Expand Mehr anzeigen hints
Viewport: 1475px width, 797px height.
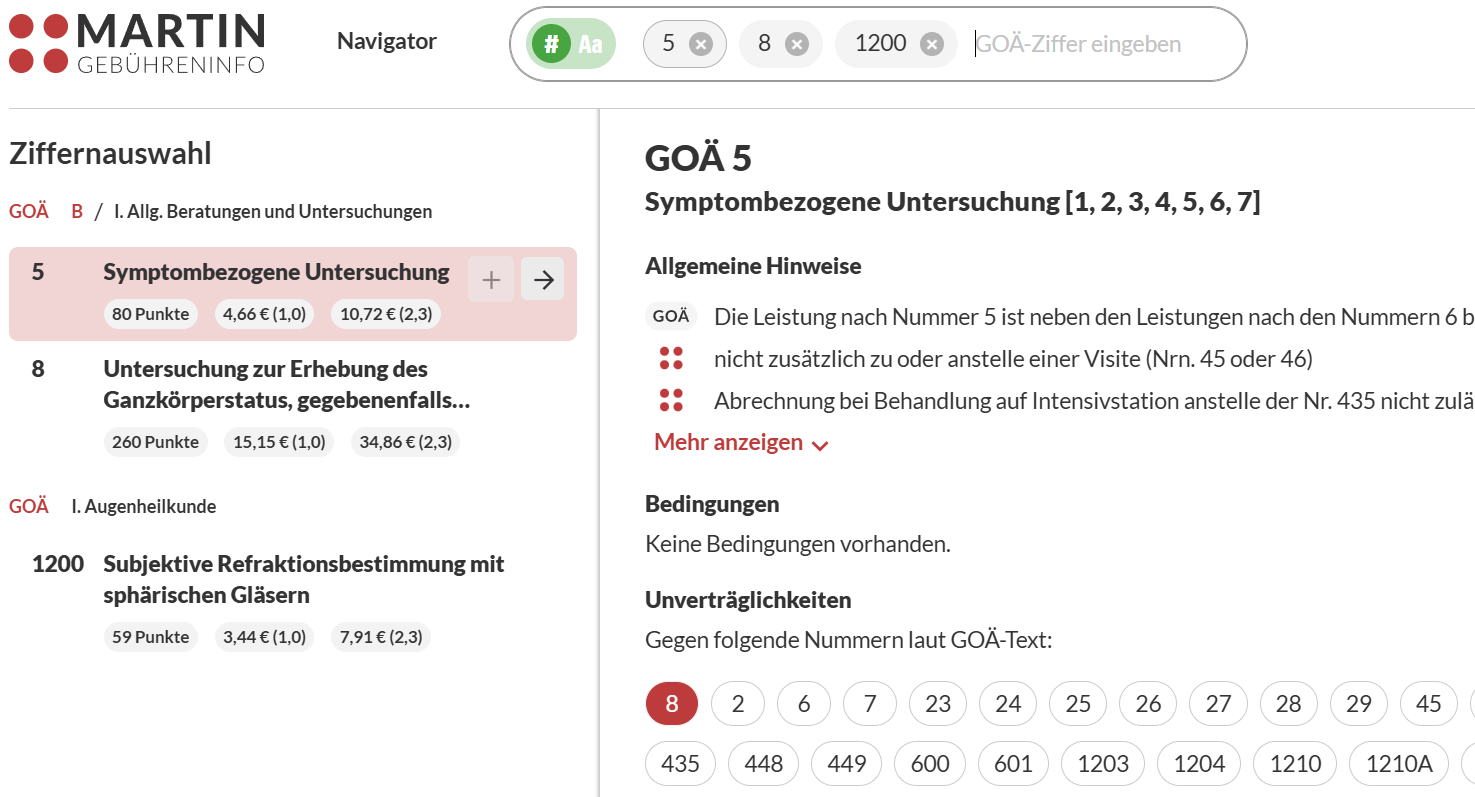(x=741, y=442)
